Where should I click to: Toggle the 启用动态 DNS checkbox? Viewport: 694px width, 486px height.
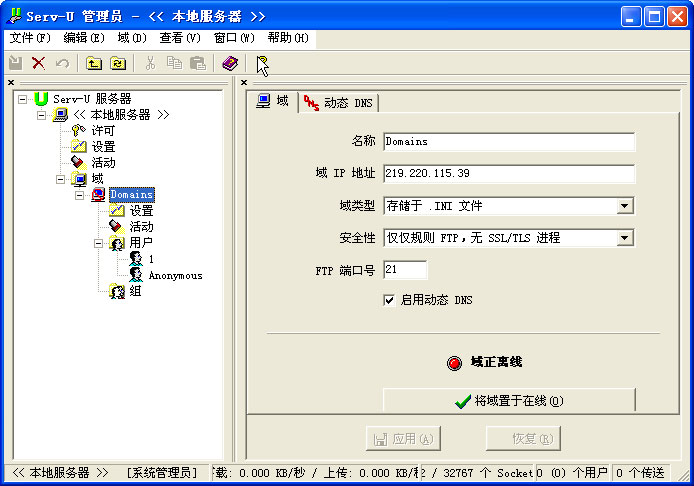pos(389,301)
